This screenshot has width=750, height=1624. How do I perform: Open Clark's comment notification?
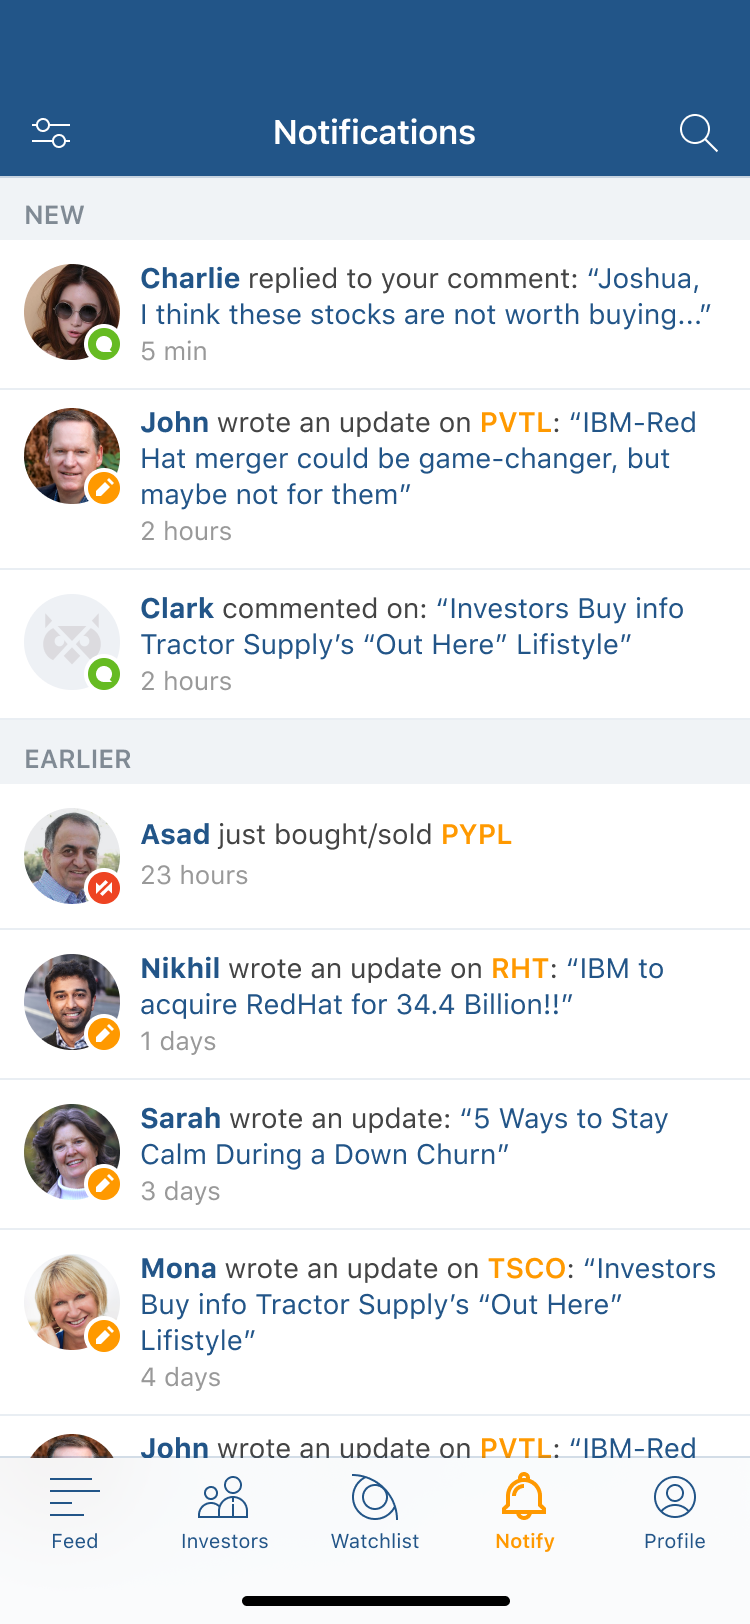click(412, 627)
